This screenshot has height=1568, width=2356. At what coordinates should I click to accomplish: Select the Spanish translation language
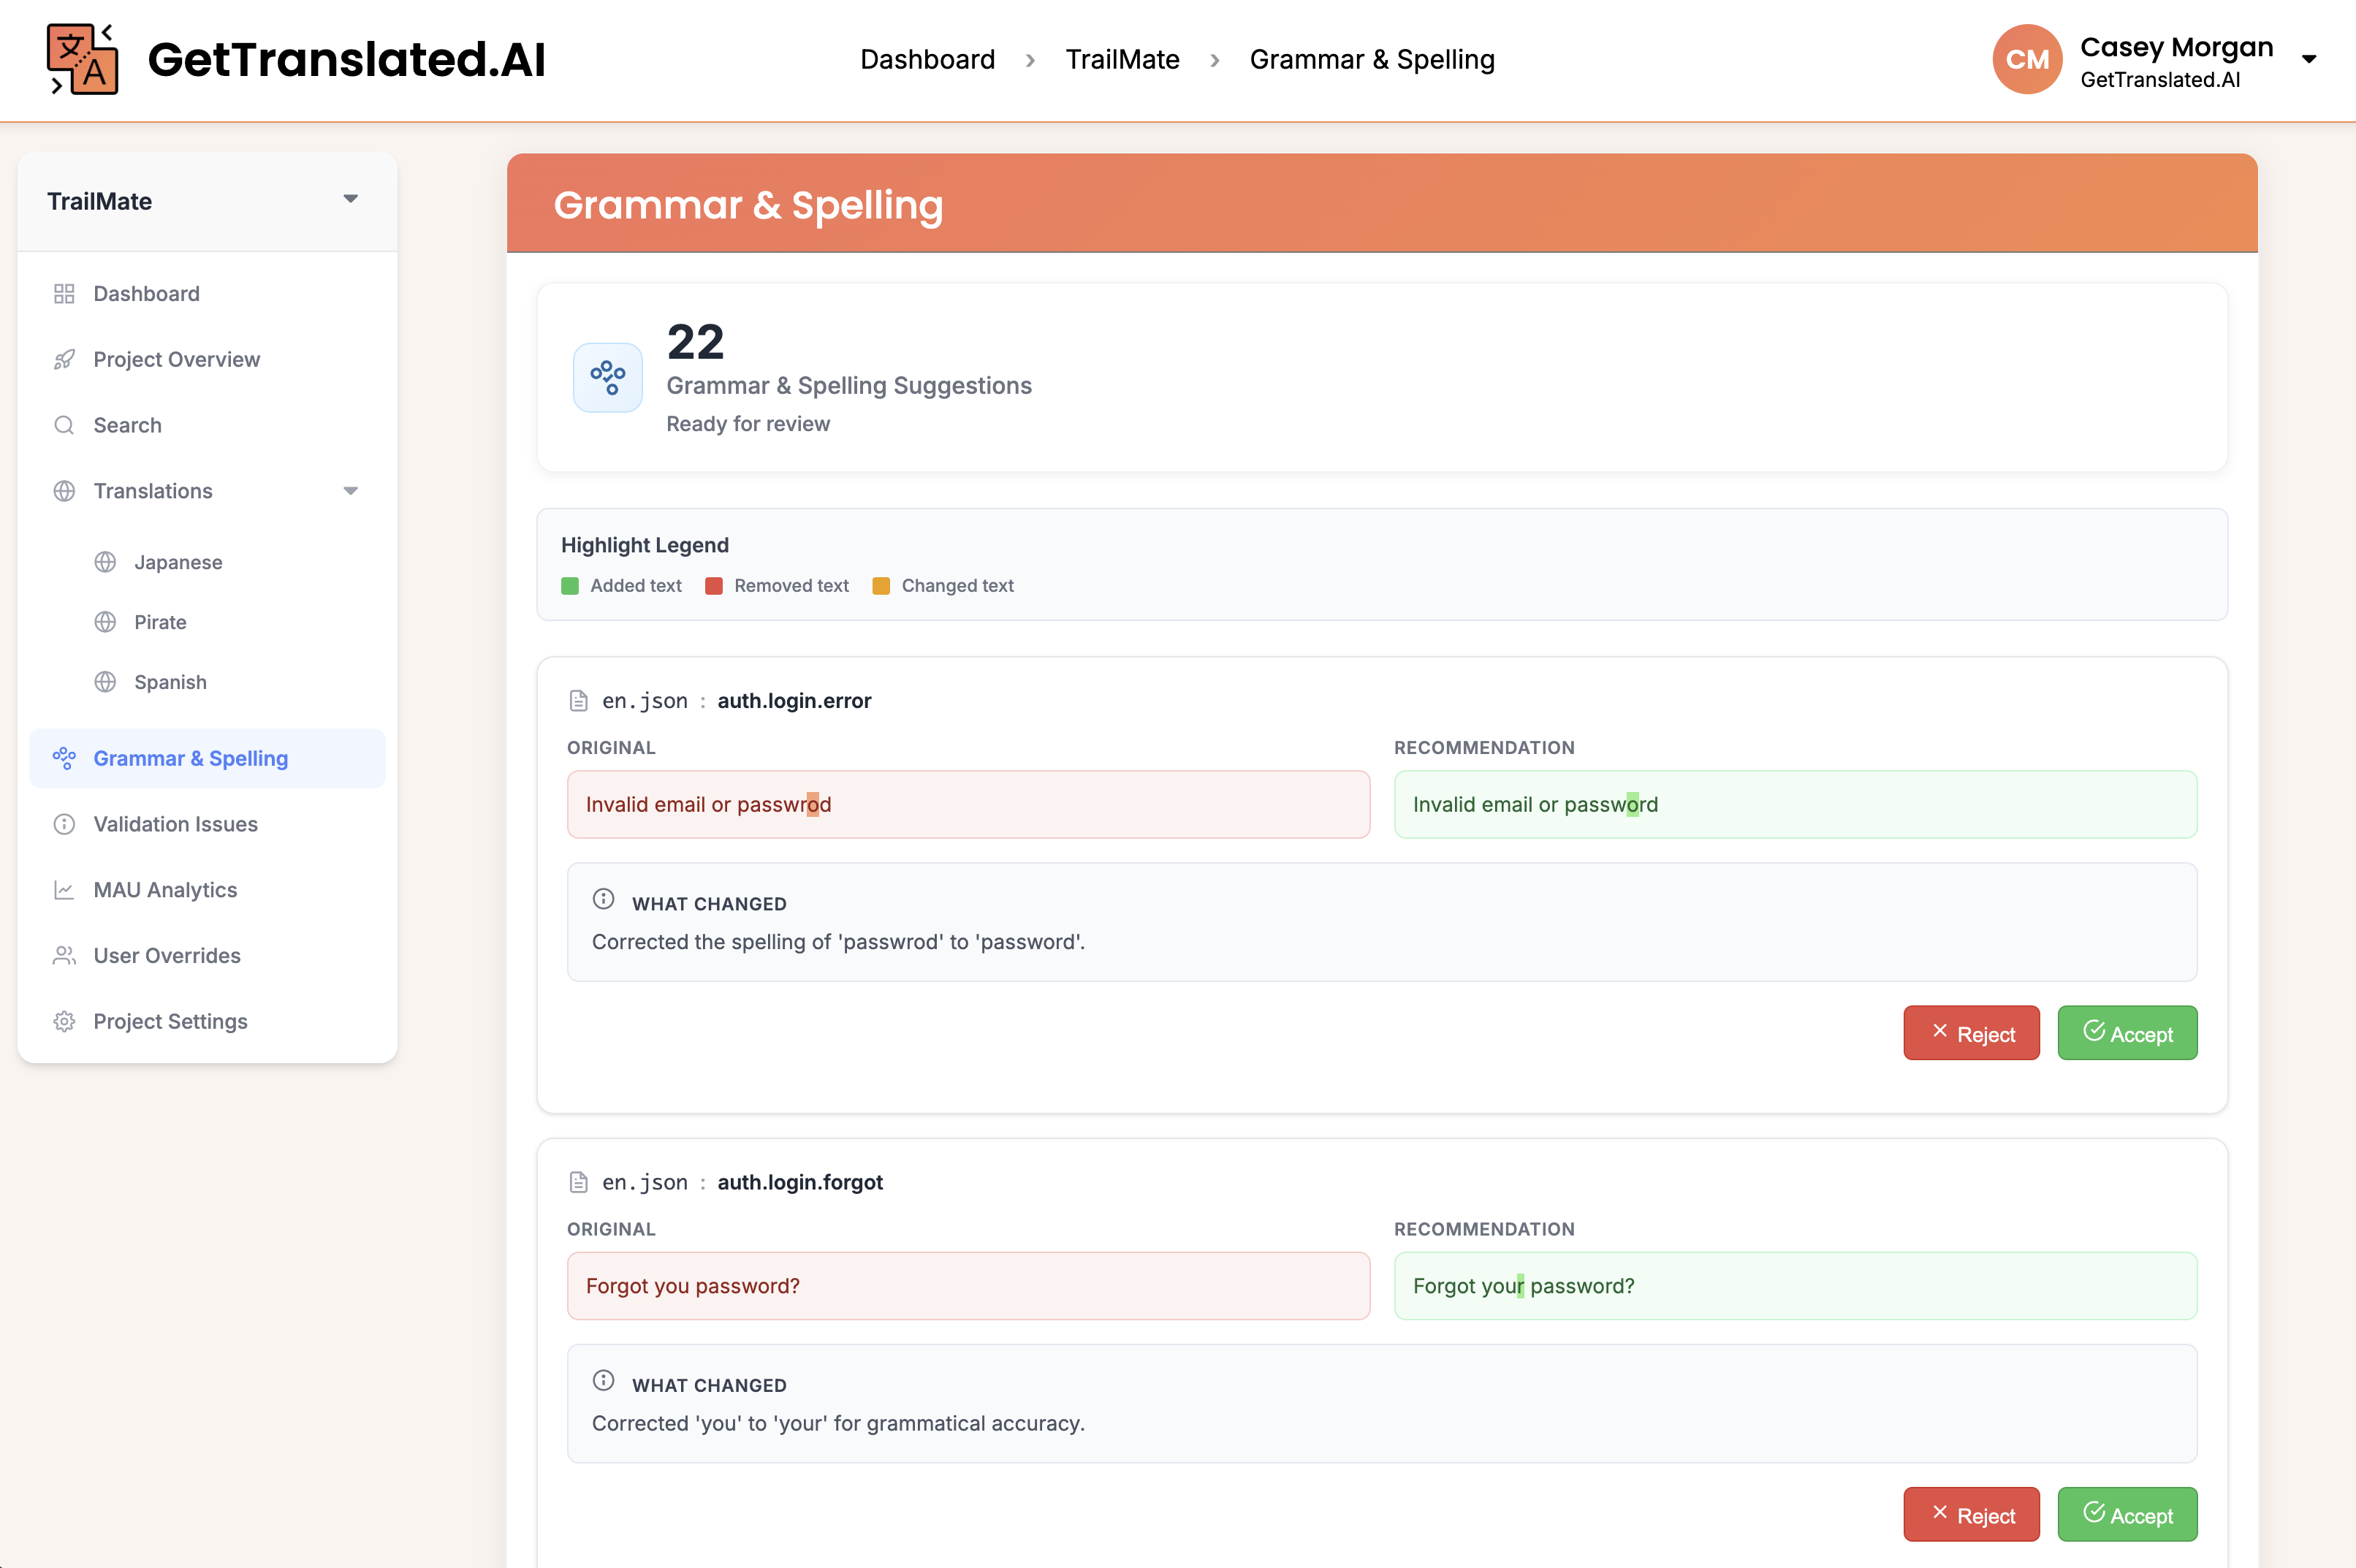tap(170, 681)
